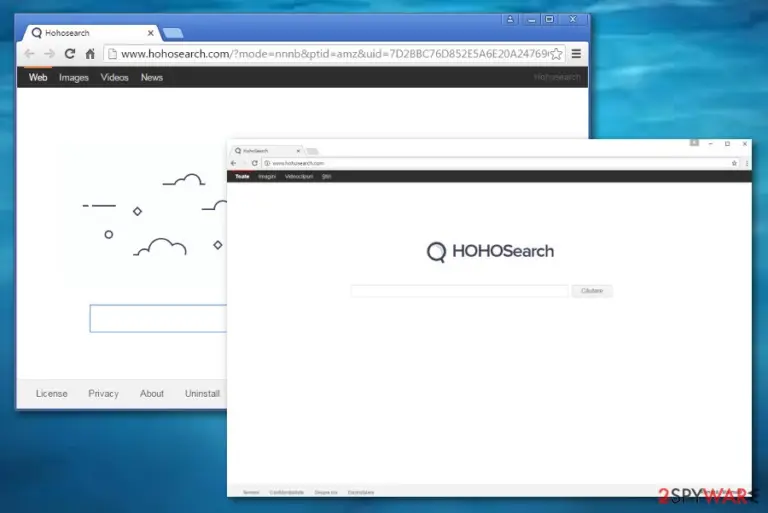Click the Căutare search button
Screen dimensions: 768x513
(x=592, y=291)
